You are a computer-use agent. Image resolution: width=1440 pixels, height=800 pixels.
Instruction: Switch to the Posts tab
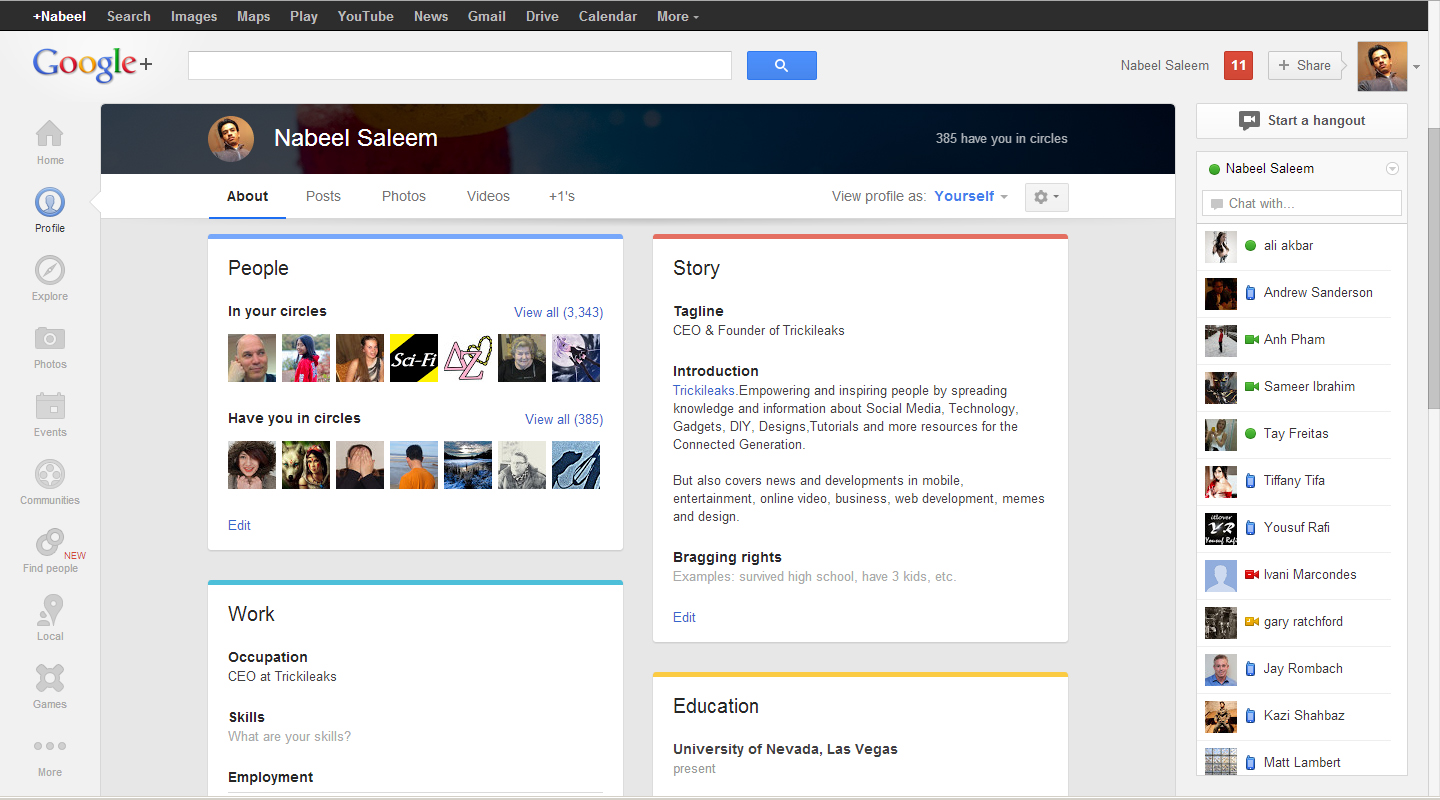click(x=323, y=197)
